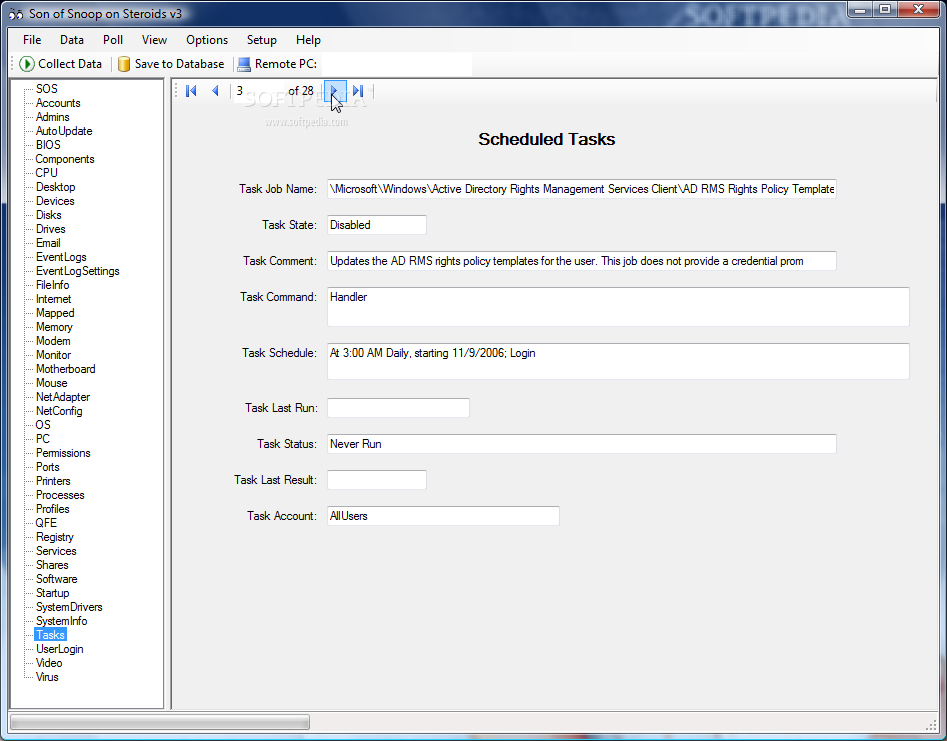Click the Task Account field showing AllUsers
Image resolution: width=947 pixels, height=741 pixels.
pos(443,516)
